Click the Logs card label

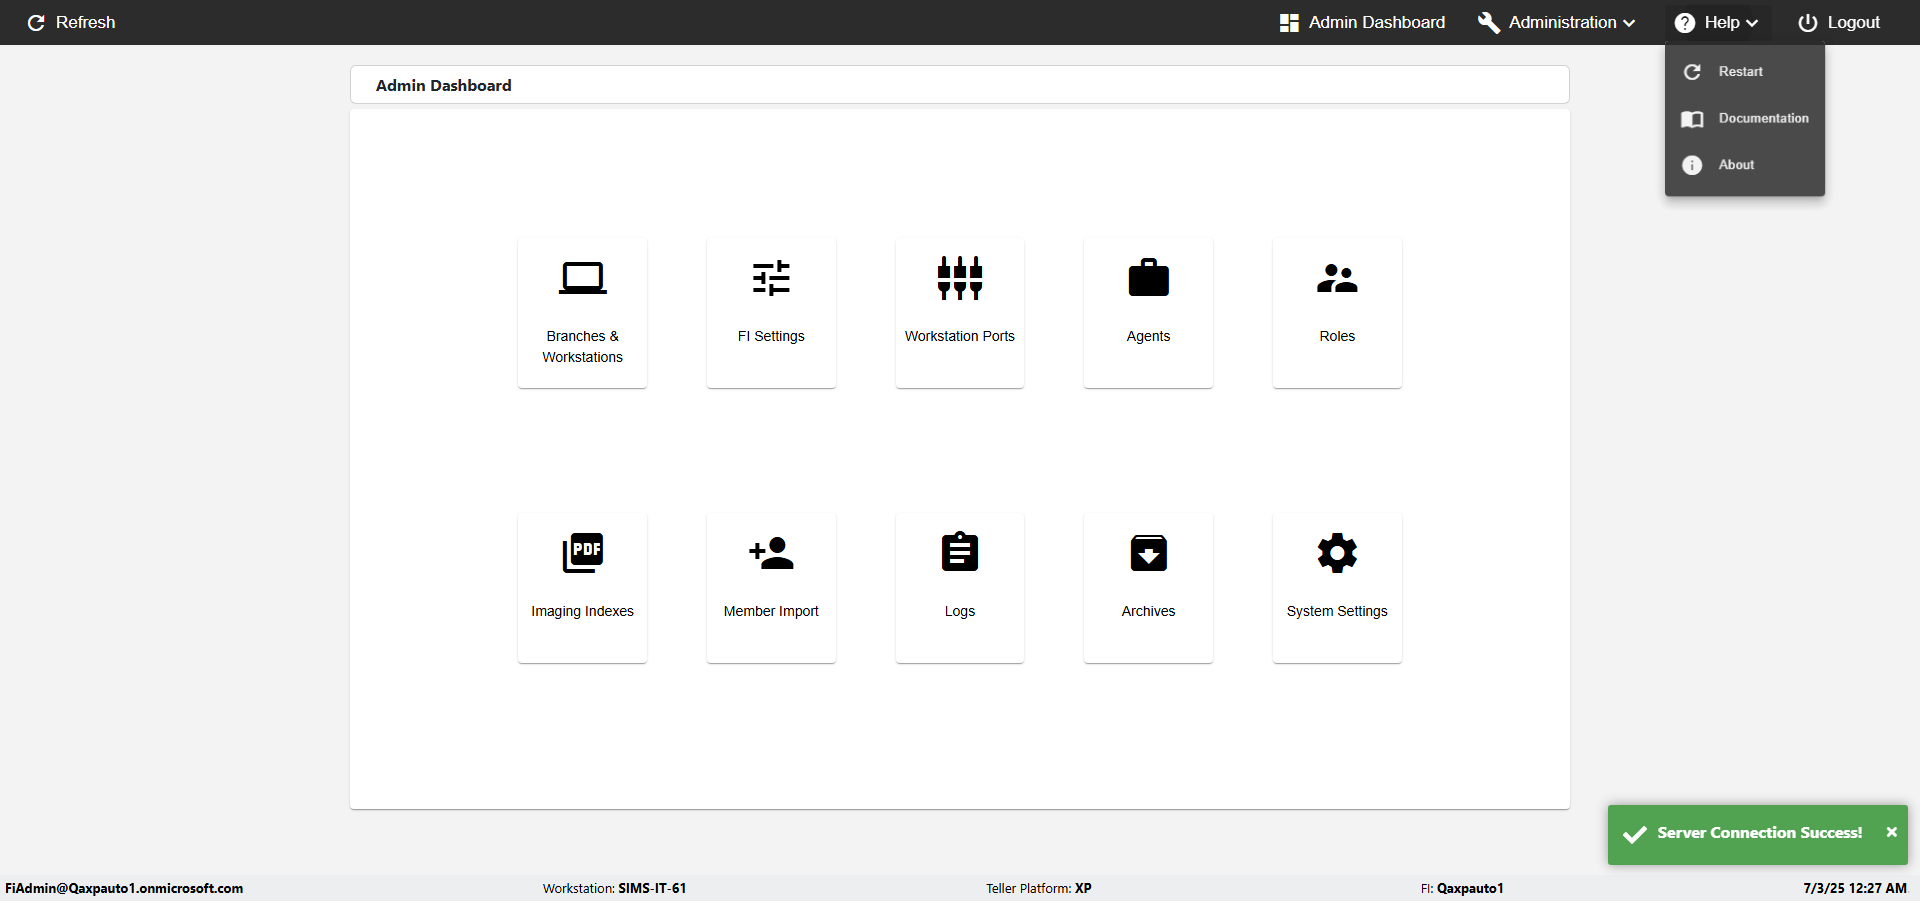[960, 611]
